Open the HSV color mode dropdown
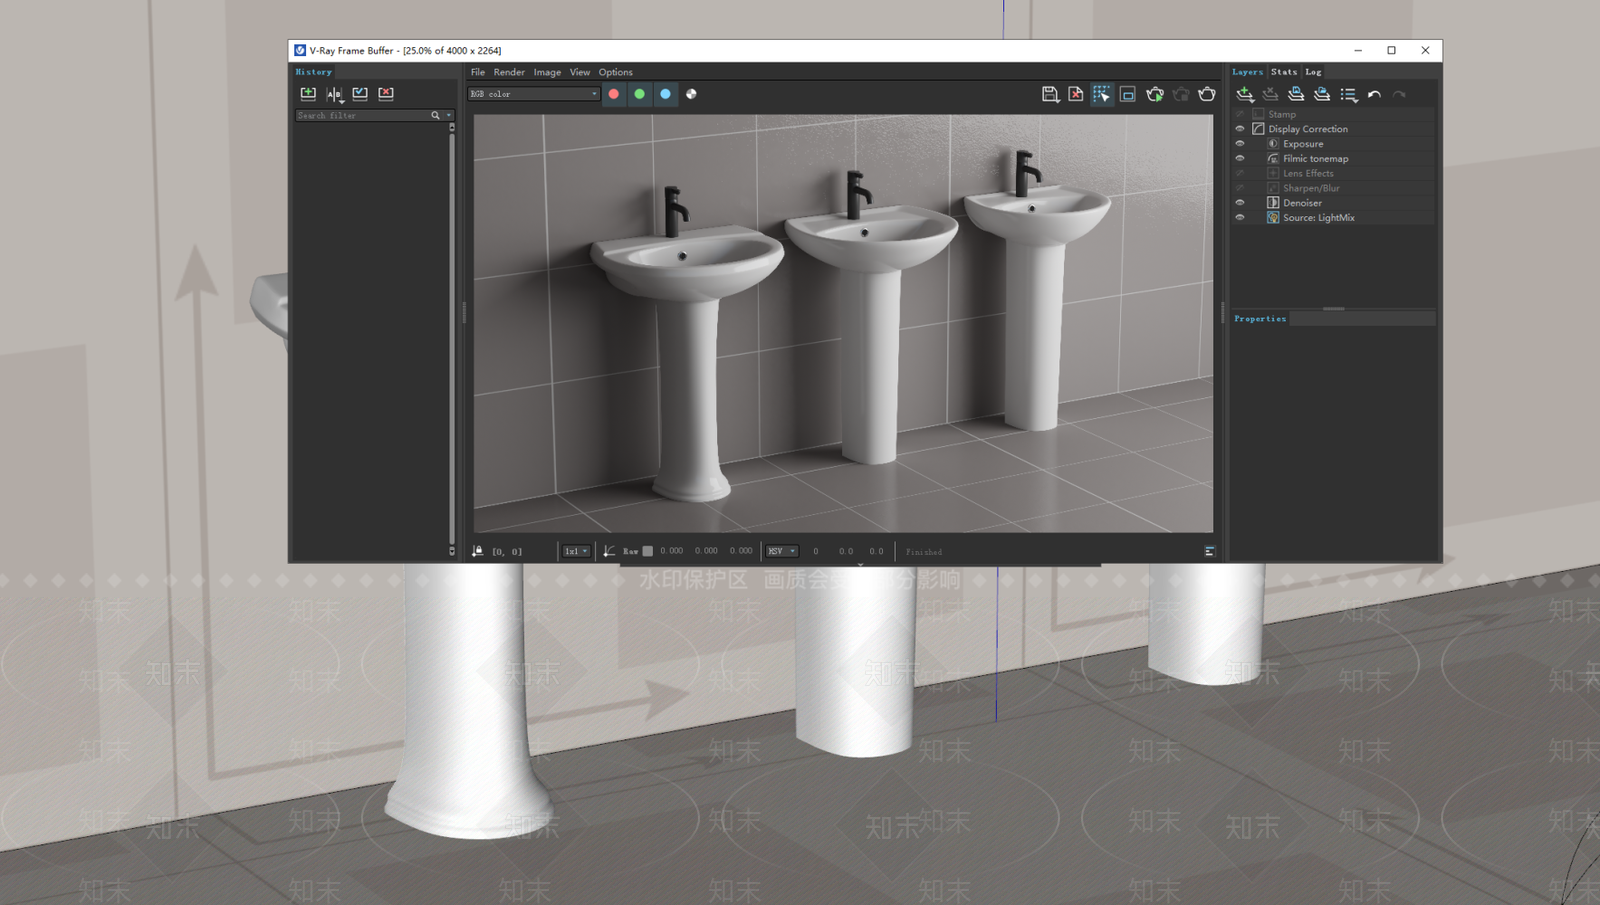Image resolution: width=1600 pixels, height=905 pixels. pos(782,551)
